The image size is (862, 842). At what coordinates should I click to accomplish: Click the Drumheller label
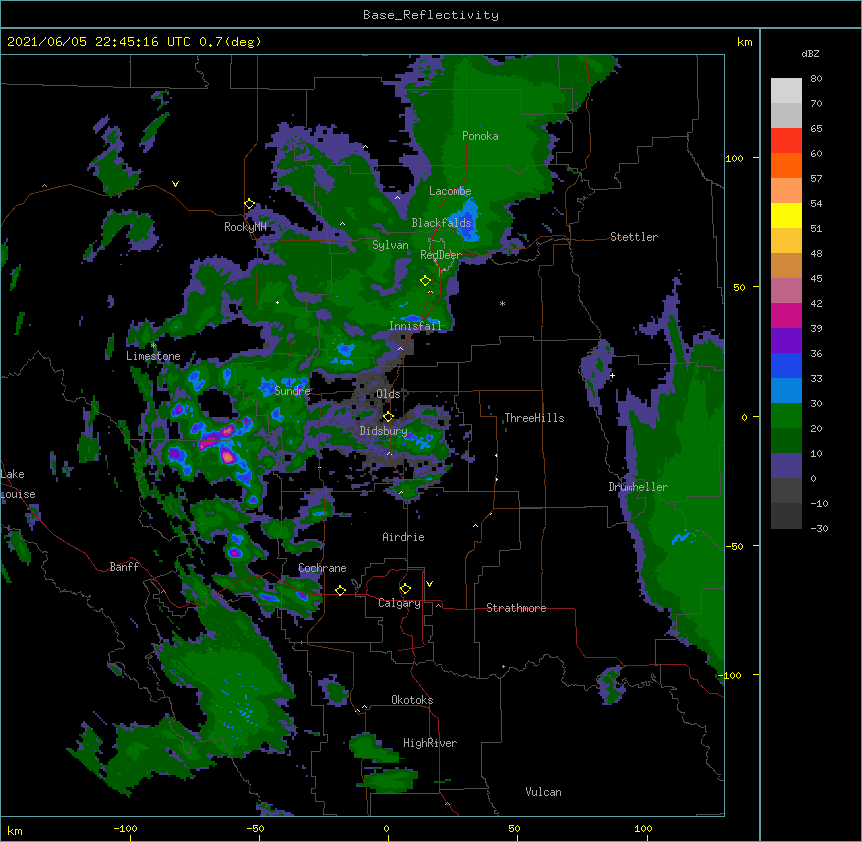(x=638, y=487)
